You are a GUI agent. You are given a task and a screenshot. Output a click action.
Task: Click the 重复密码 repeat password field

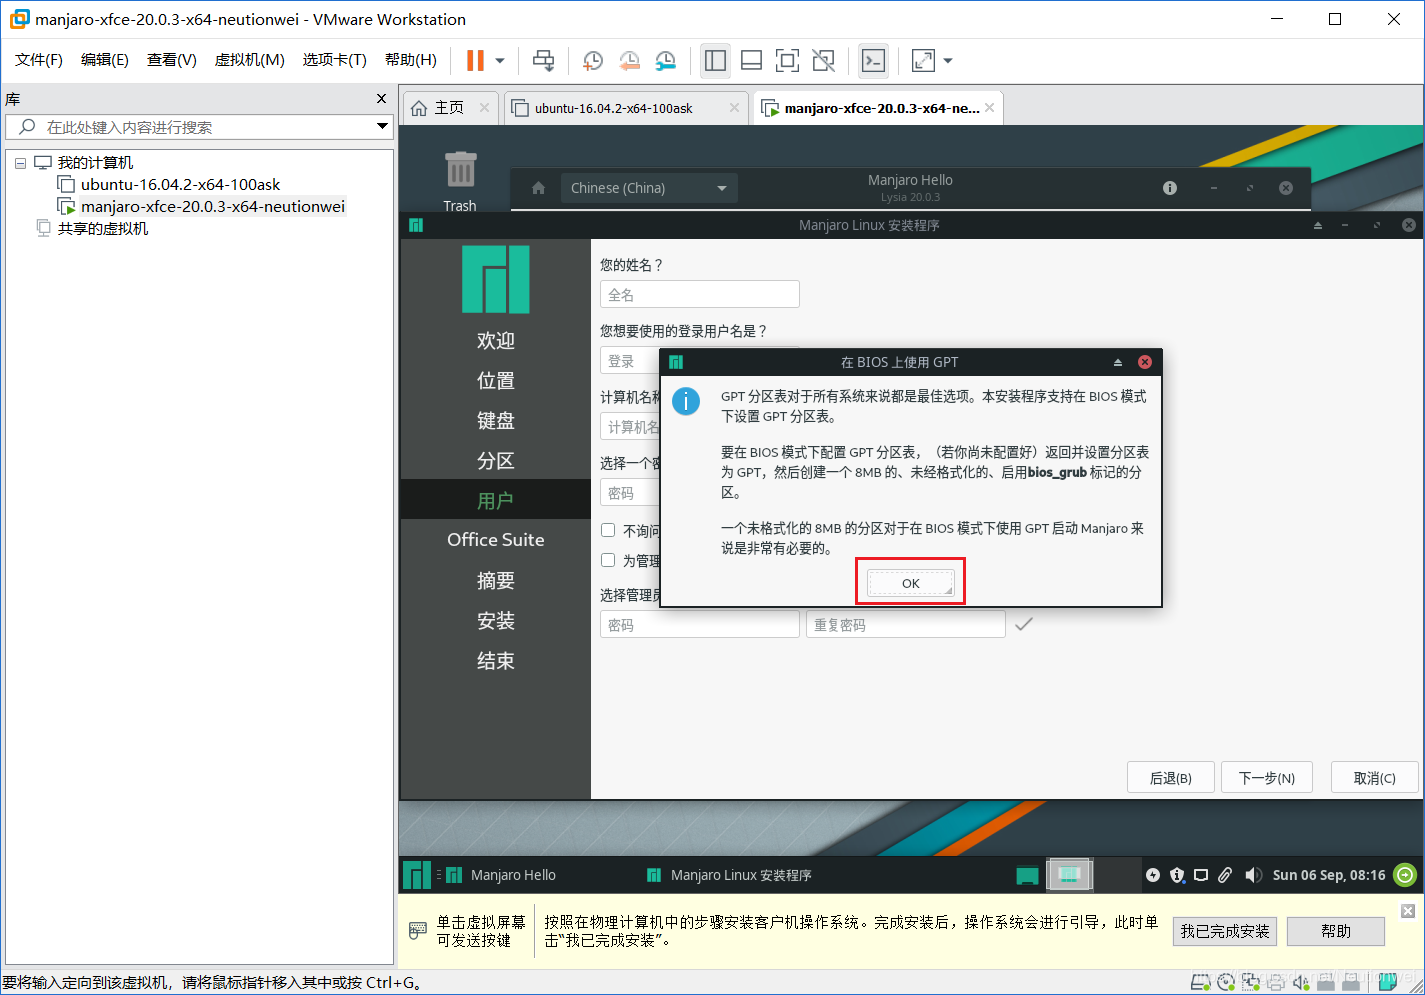(905, 625)
